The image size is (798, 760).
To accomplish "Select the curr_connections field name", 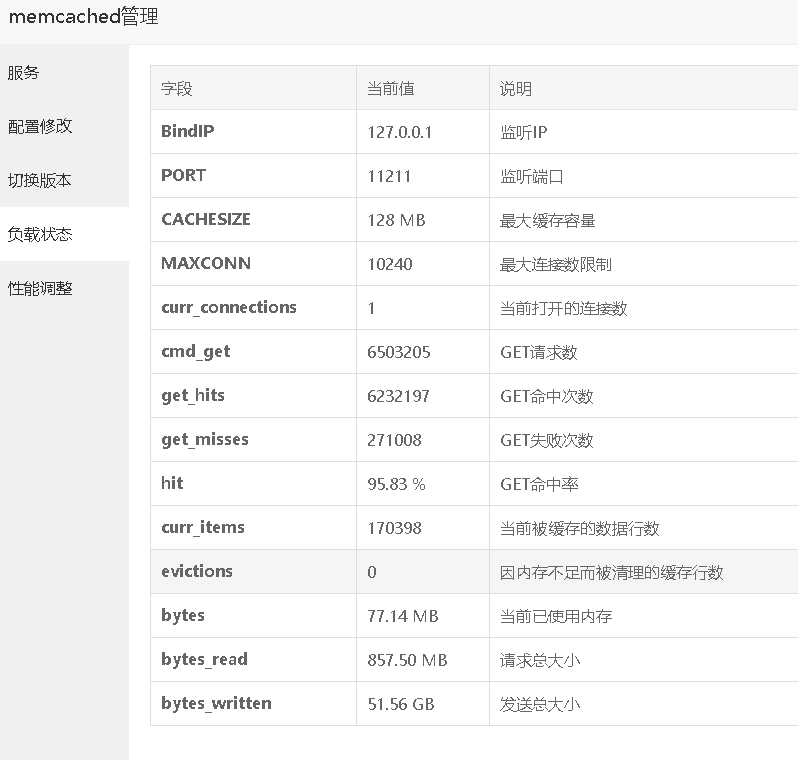I will click(x=229, y=307).
